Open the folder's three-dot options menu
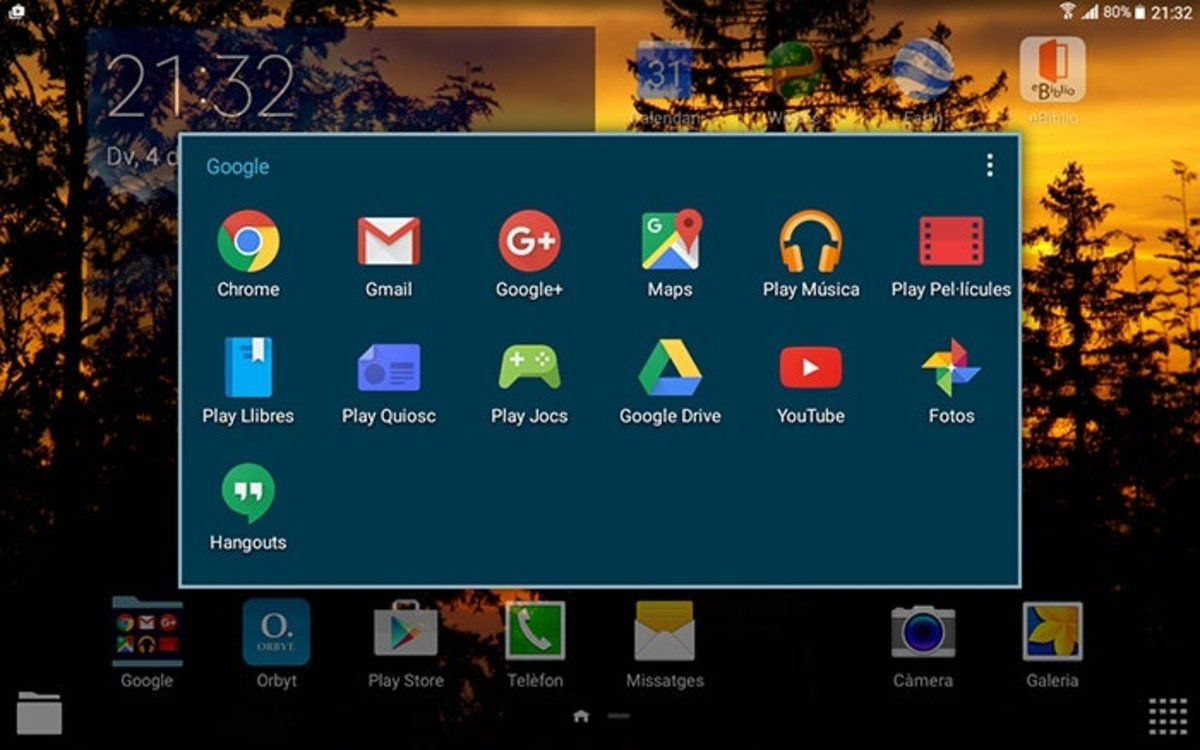The image size is (1200, 750). coord(989,166)
